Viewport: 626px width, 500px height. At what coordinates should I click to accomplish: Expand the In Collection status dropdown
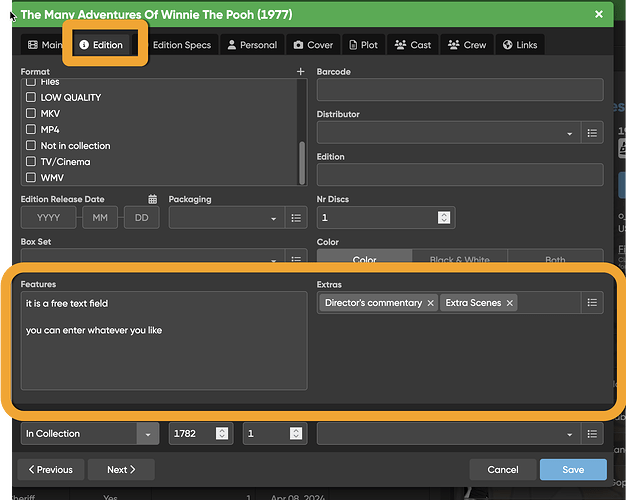point(148,434)
